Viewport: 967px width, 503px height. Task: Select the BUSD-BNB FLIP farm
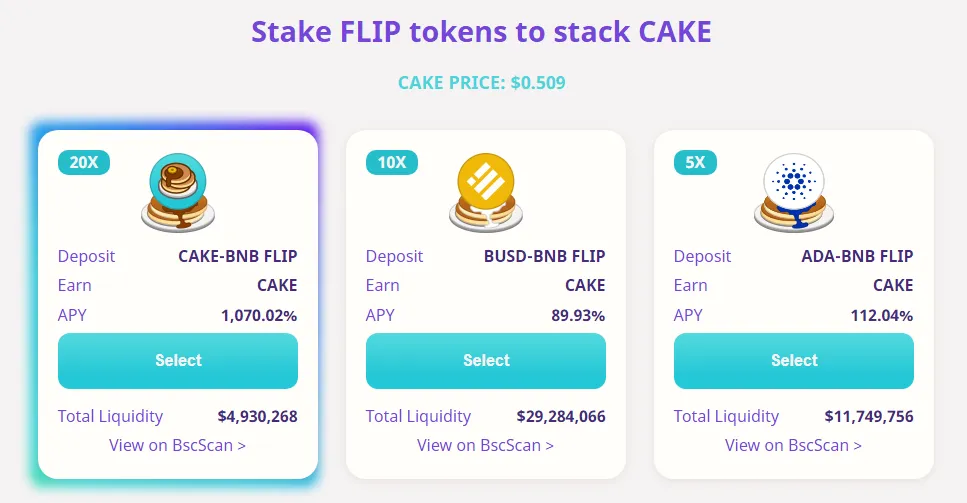(486, 361)
